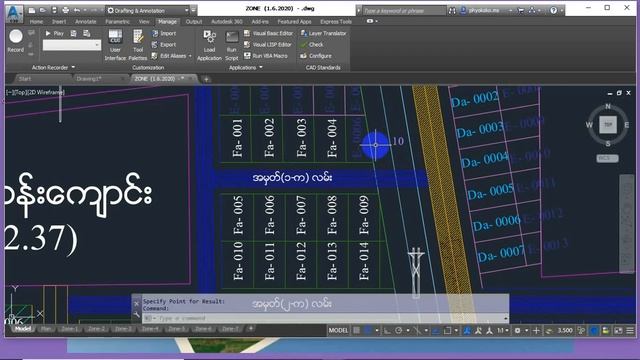Click the Edit Aliases button
Screen dimensions: 640x360
tap(169, 56)
